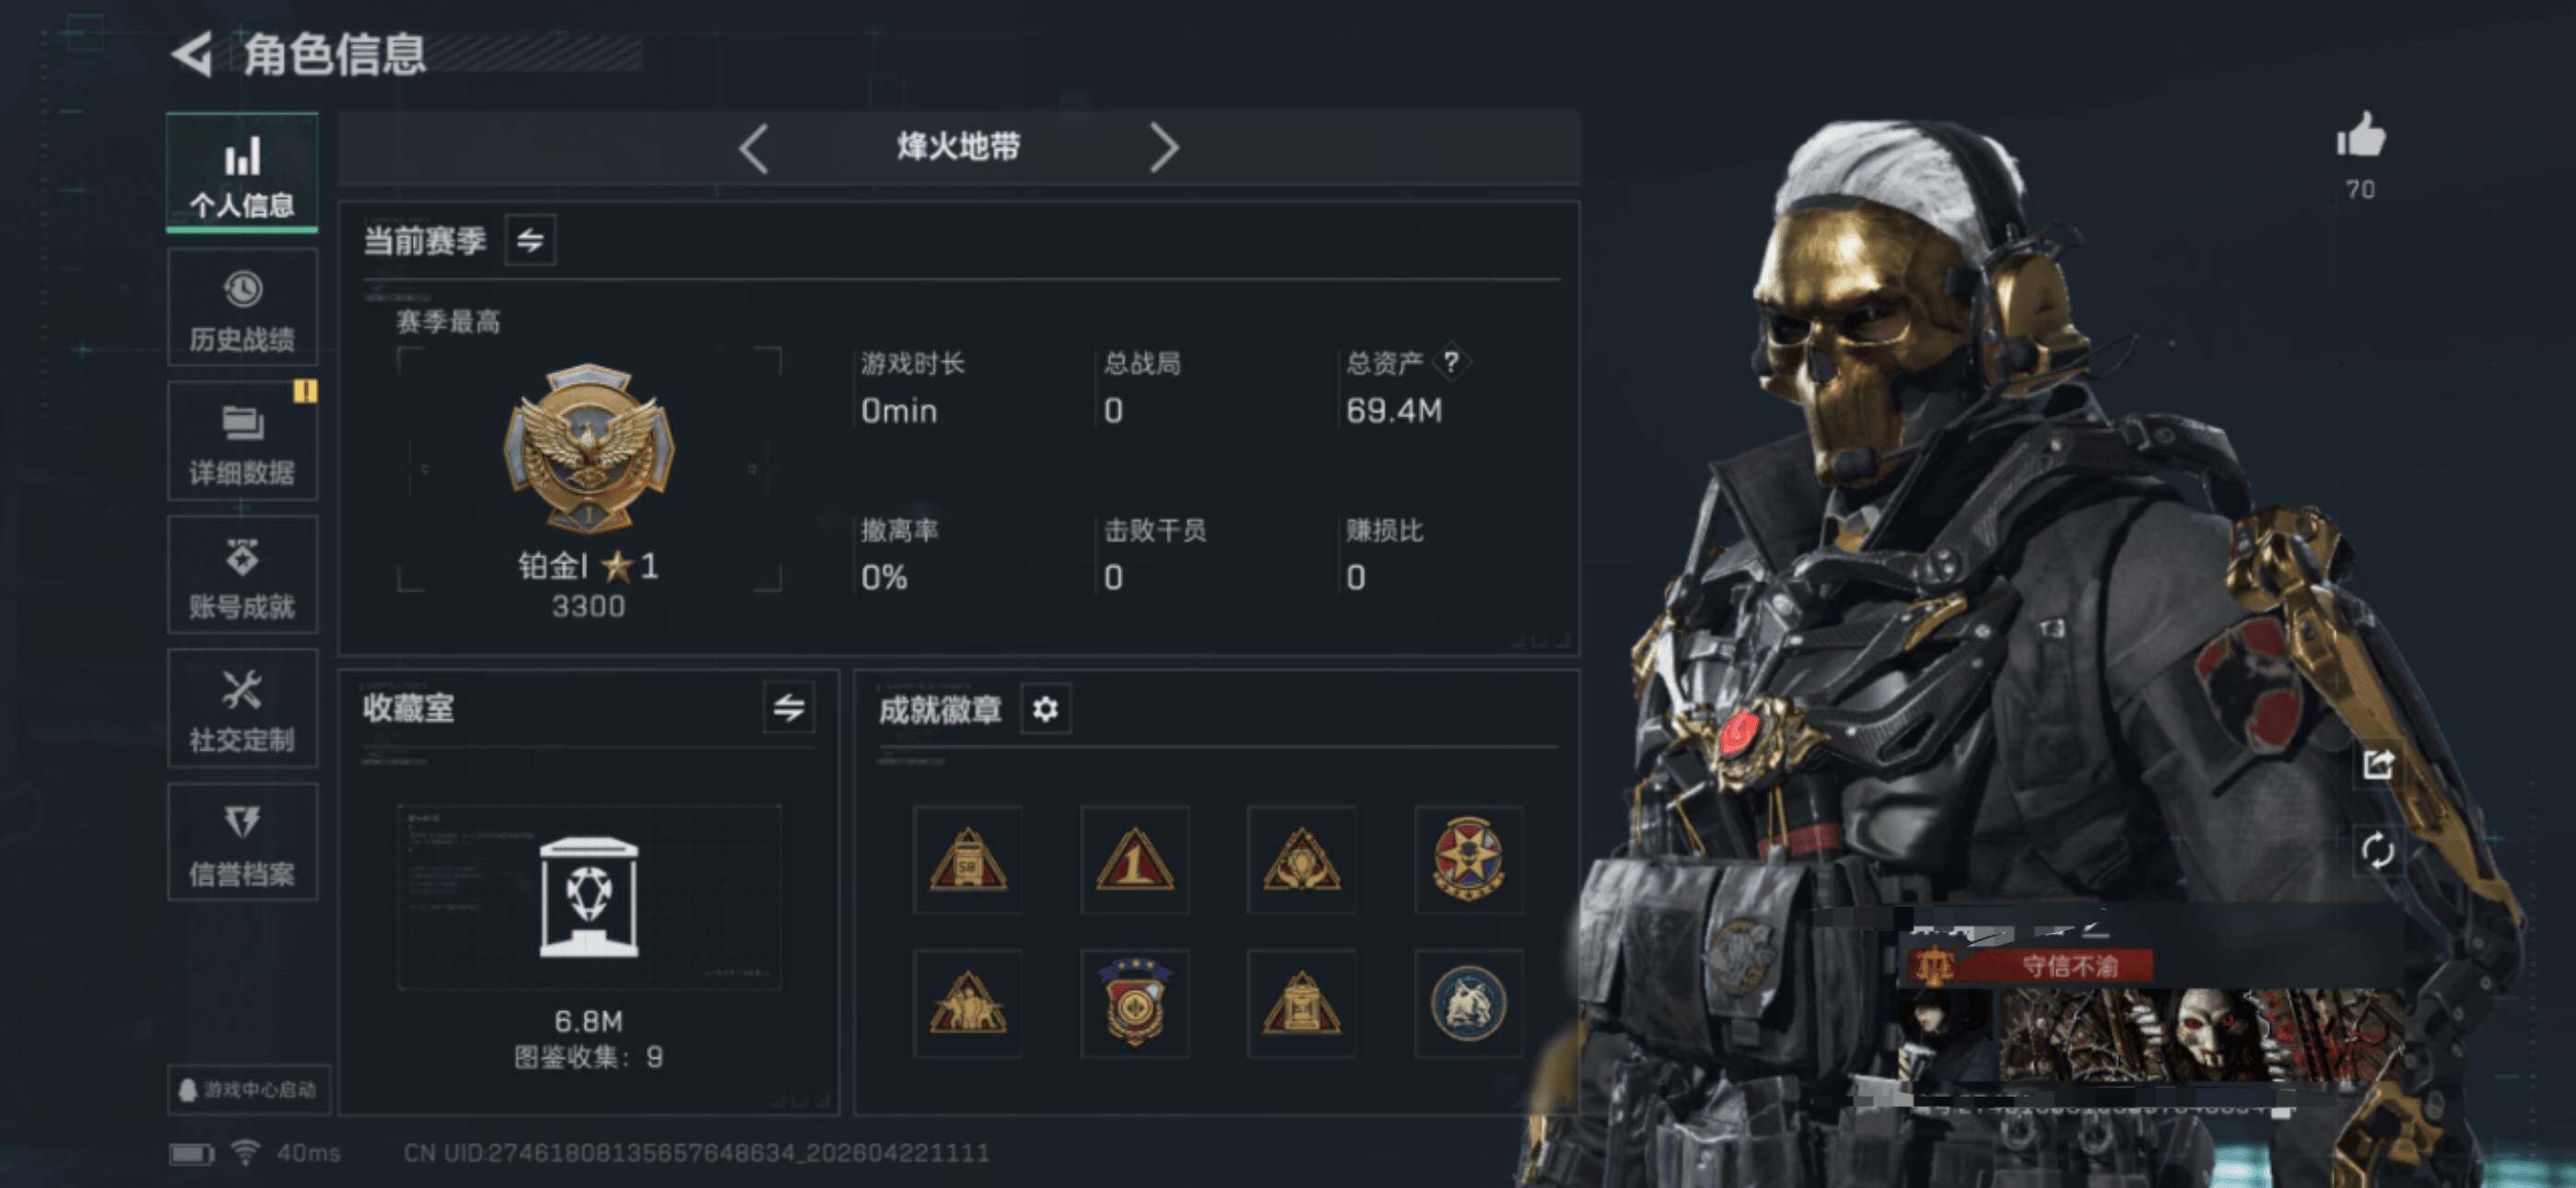Like the profile with the thumbs-up icon
2576x1188 pixels.
[x=2361, y=135]
